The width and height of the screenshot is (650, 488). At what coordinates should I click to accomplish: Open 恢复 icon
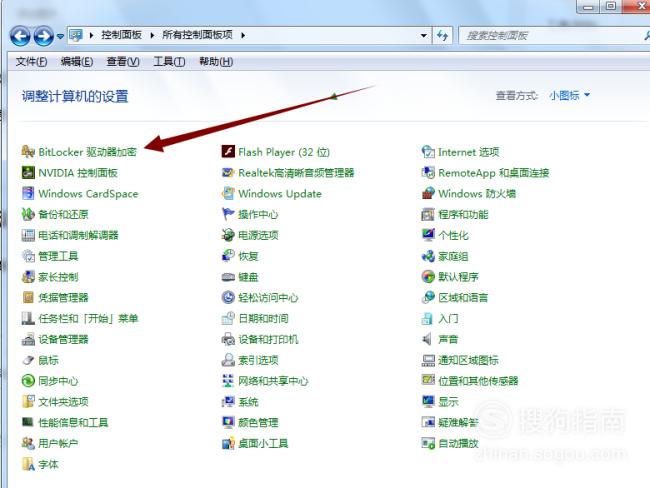228,256
